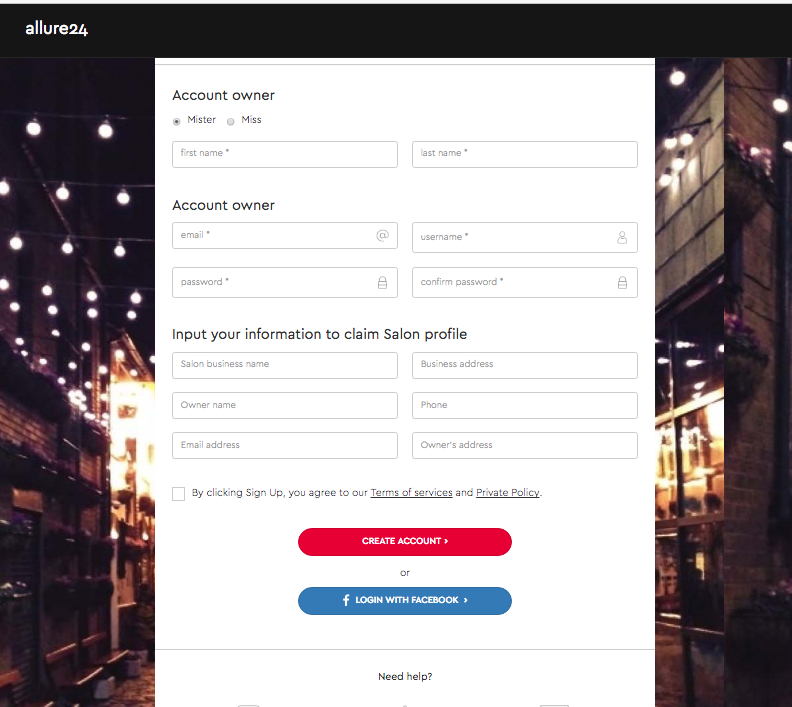This screenshot has height=707, width=792.
Task: Tick the terms agreement checkbox
Action: pyautogui.click(x=179, y=494)
